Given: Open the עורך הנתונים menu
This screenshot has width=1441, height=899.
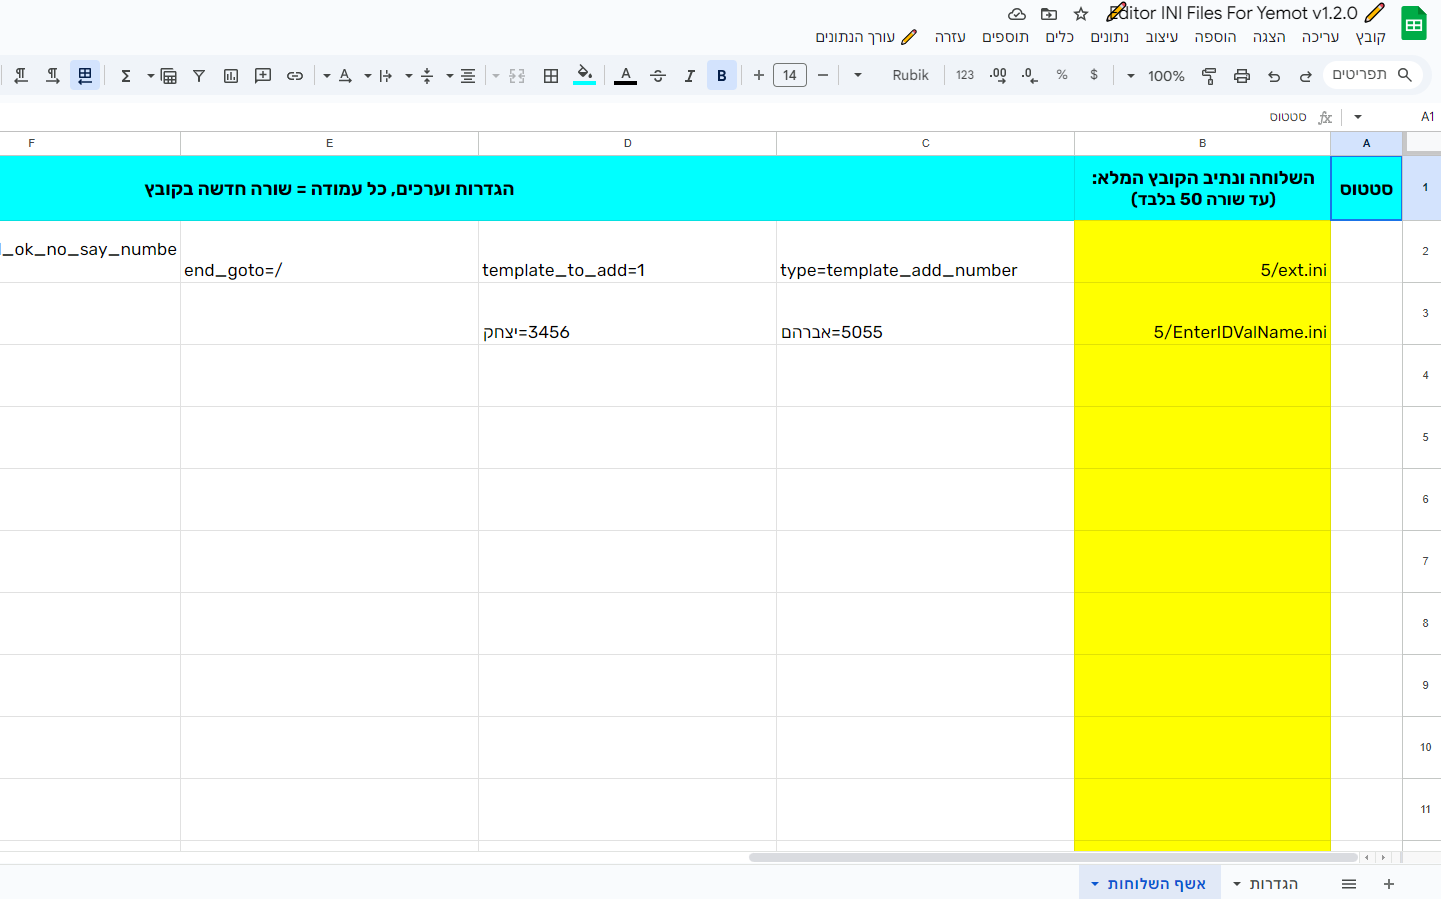Looking at the screenshot, I should pos(866,37).
